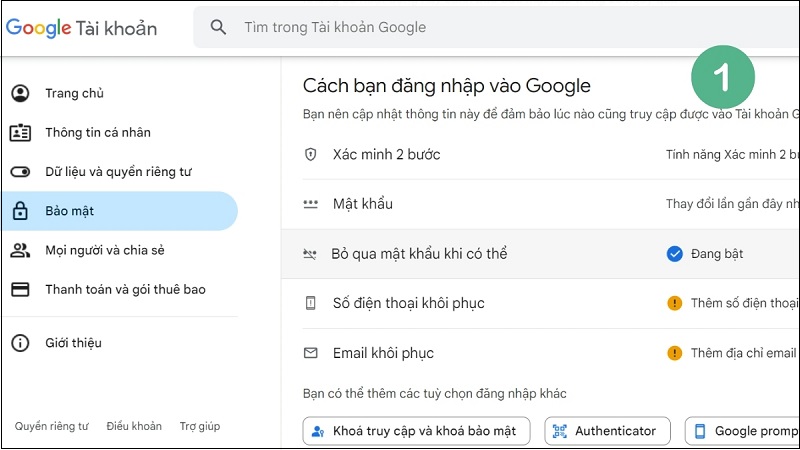Click the Google Tài khoản logo

81,27
